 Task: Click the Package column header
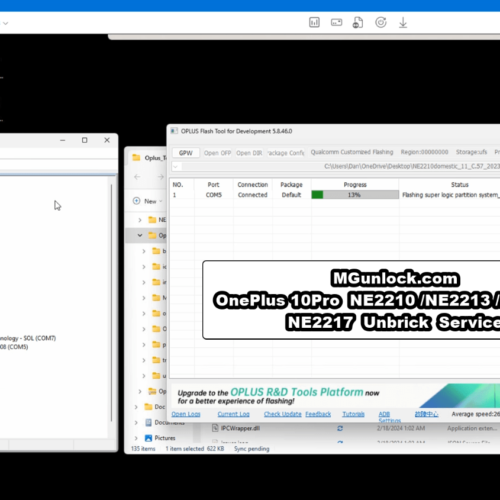click(x=291, y=185)
